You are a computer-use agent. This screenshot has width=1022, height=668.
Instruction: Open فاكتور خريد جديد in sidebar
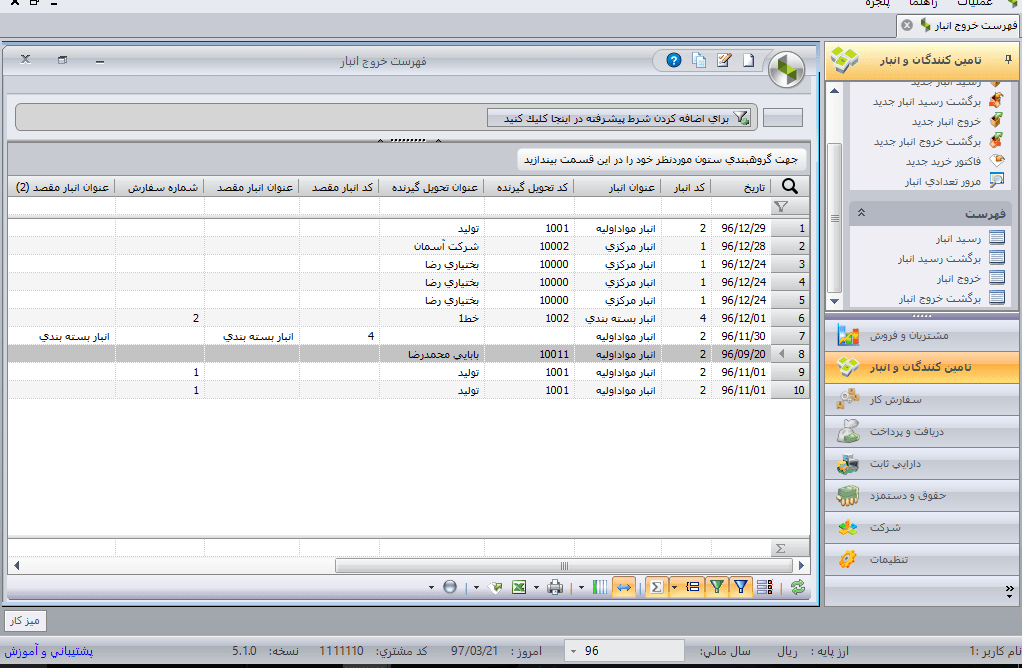coord(943,162)
